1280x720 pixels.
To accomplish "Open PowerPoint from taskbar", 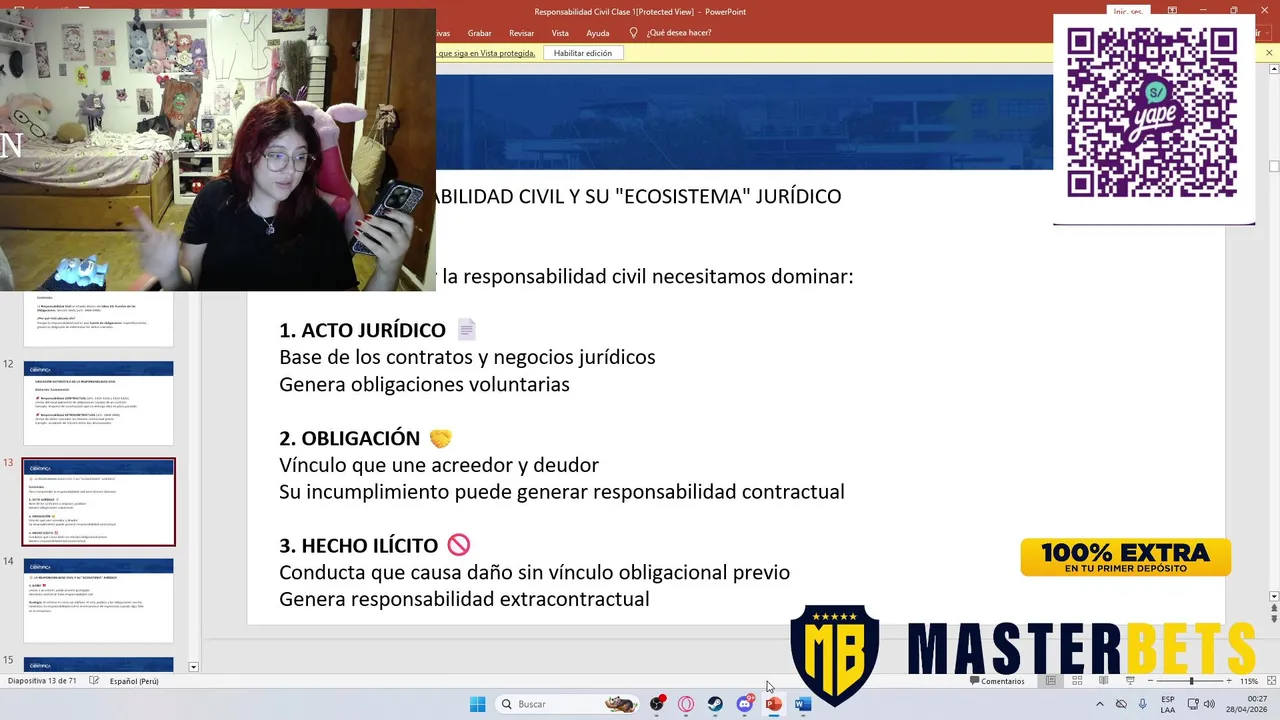I will pyautogui.click(x=773, y=704).
